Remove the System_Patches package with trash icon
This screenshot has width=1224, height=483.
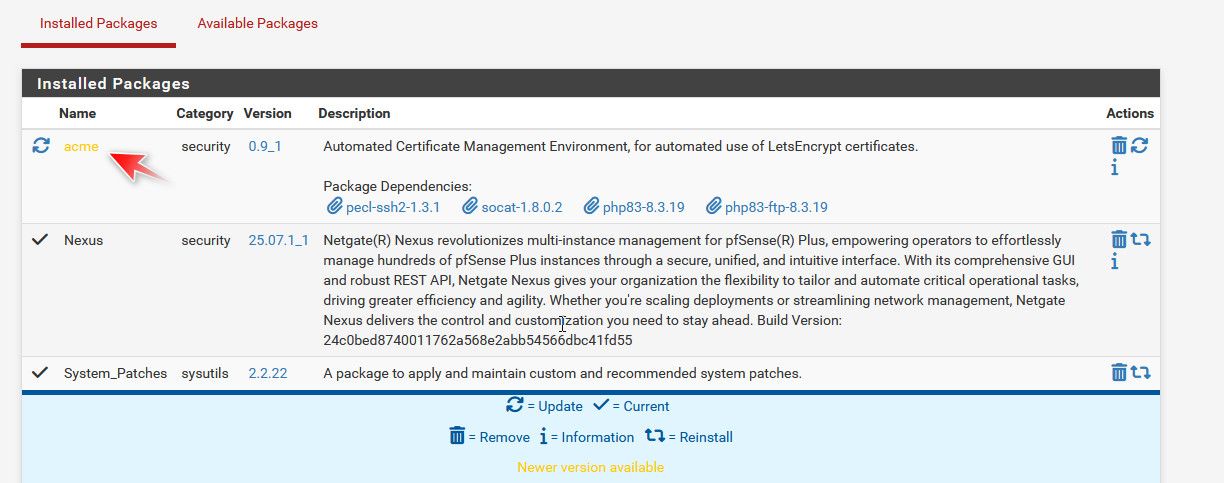click(x=1119, y=373)
